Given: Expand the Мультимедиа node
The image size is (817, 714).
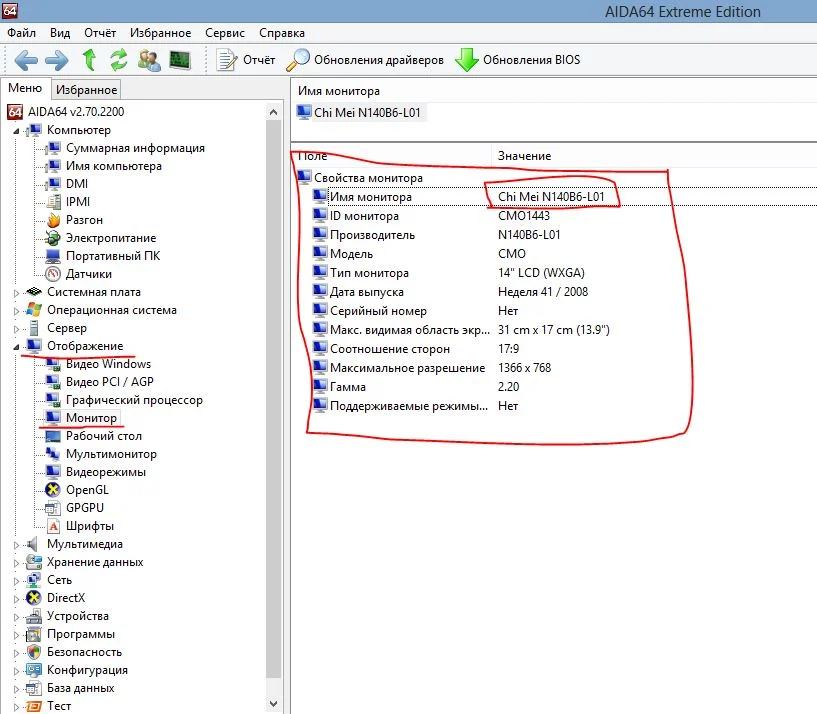Looking at the screenshot, I should [16, 545].
